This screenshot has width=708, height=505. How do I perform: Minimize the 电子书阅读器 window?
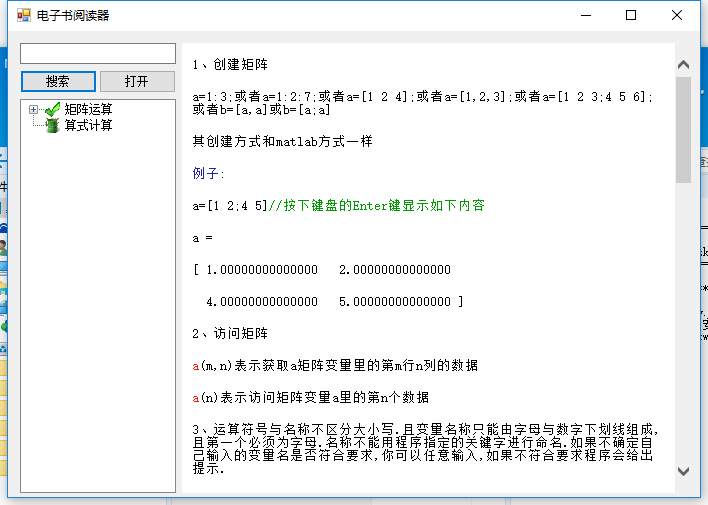click(x=586, y=15)
